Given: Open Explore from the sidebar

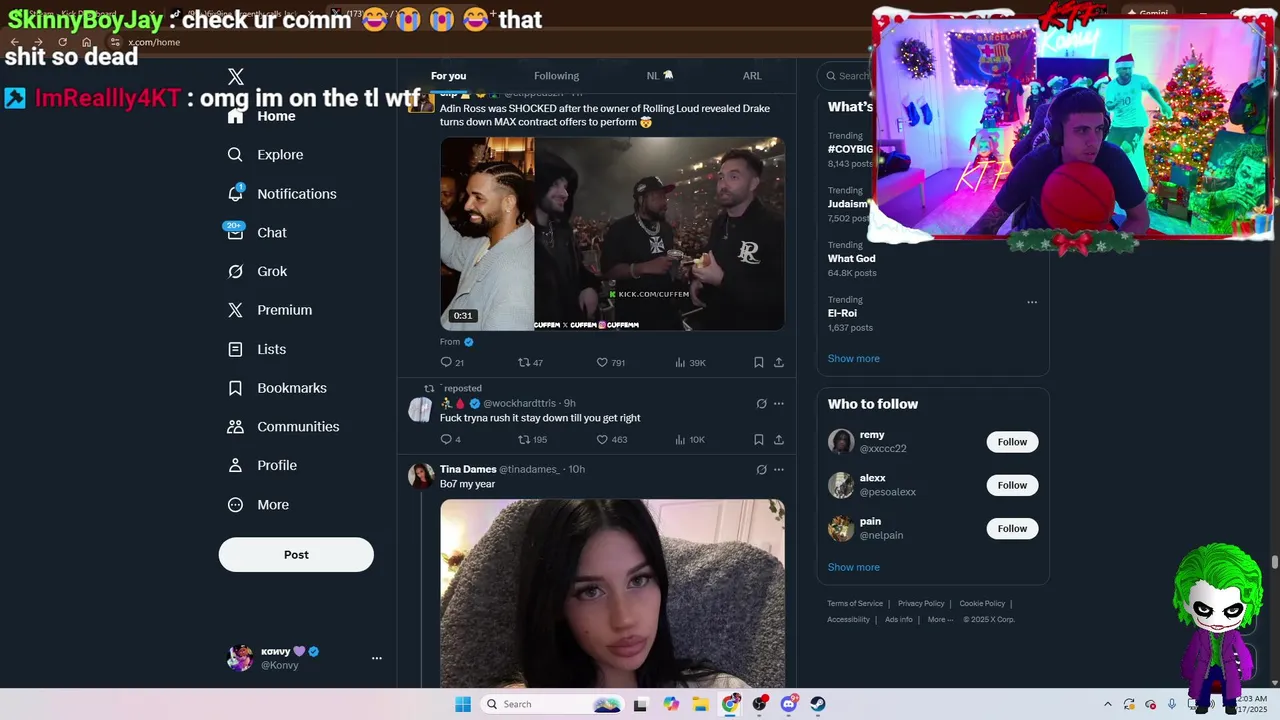Looking at the screenshot, I should point(265,155).
